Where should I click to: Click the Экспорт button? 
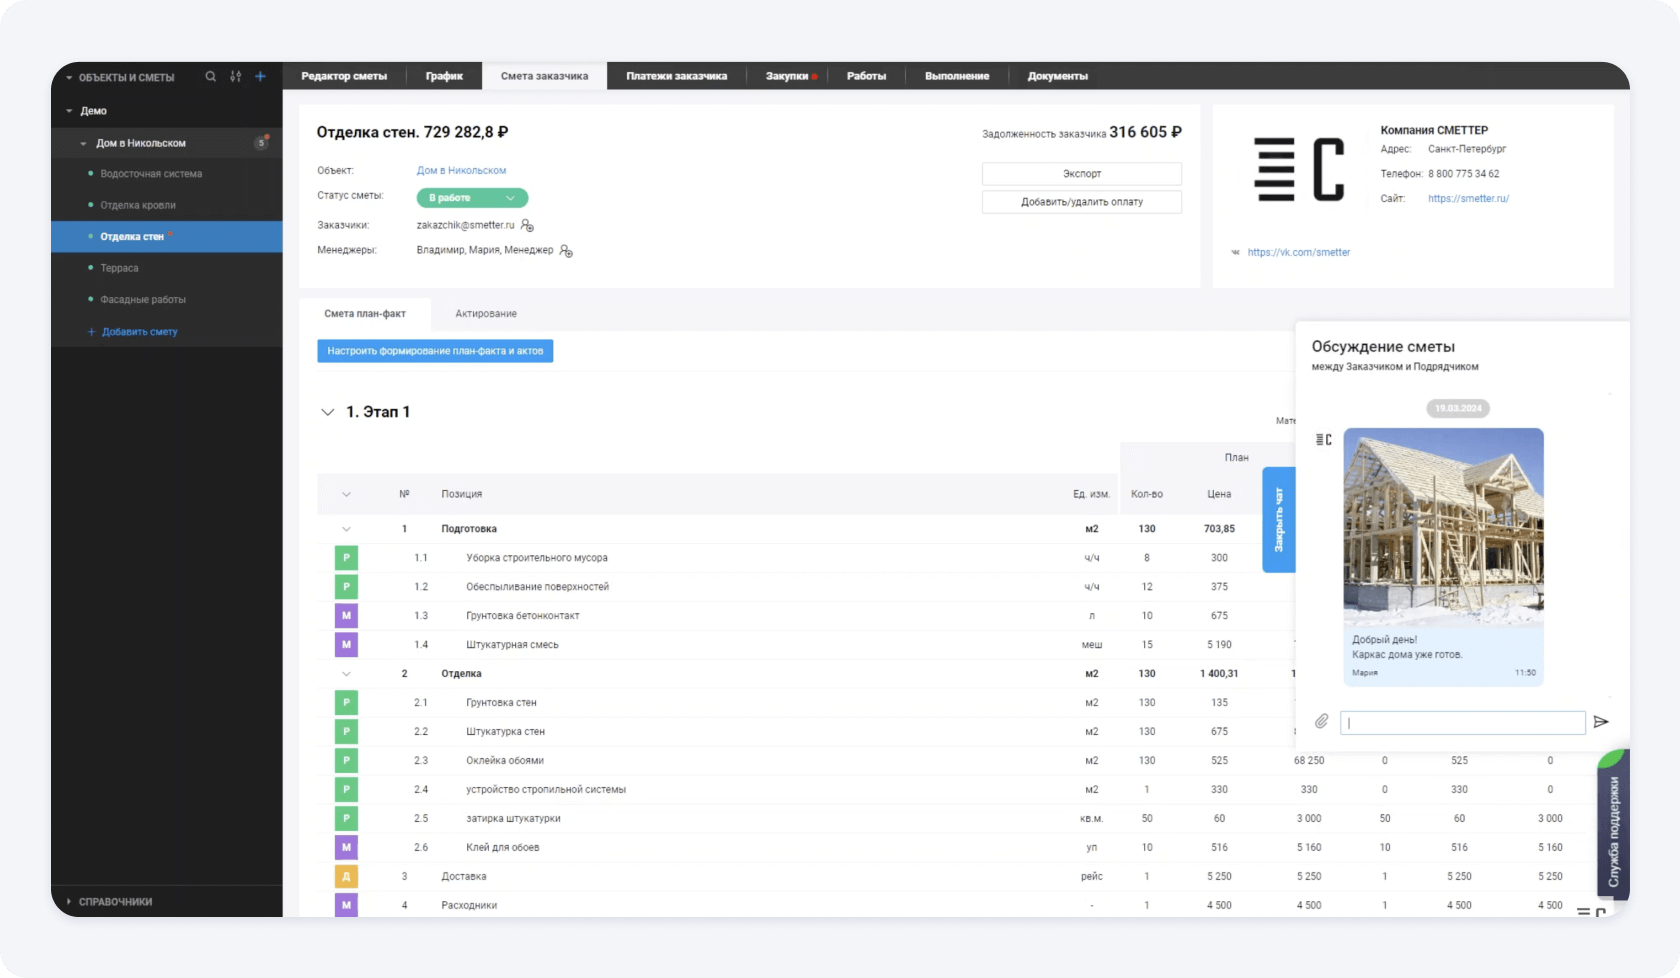tap(1081, 174)
